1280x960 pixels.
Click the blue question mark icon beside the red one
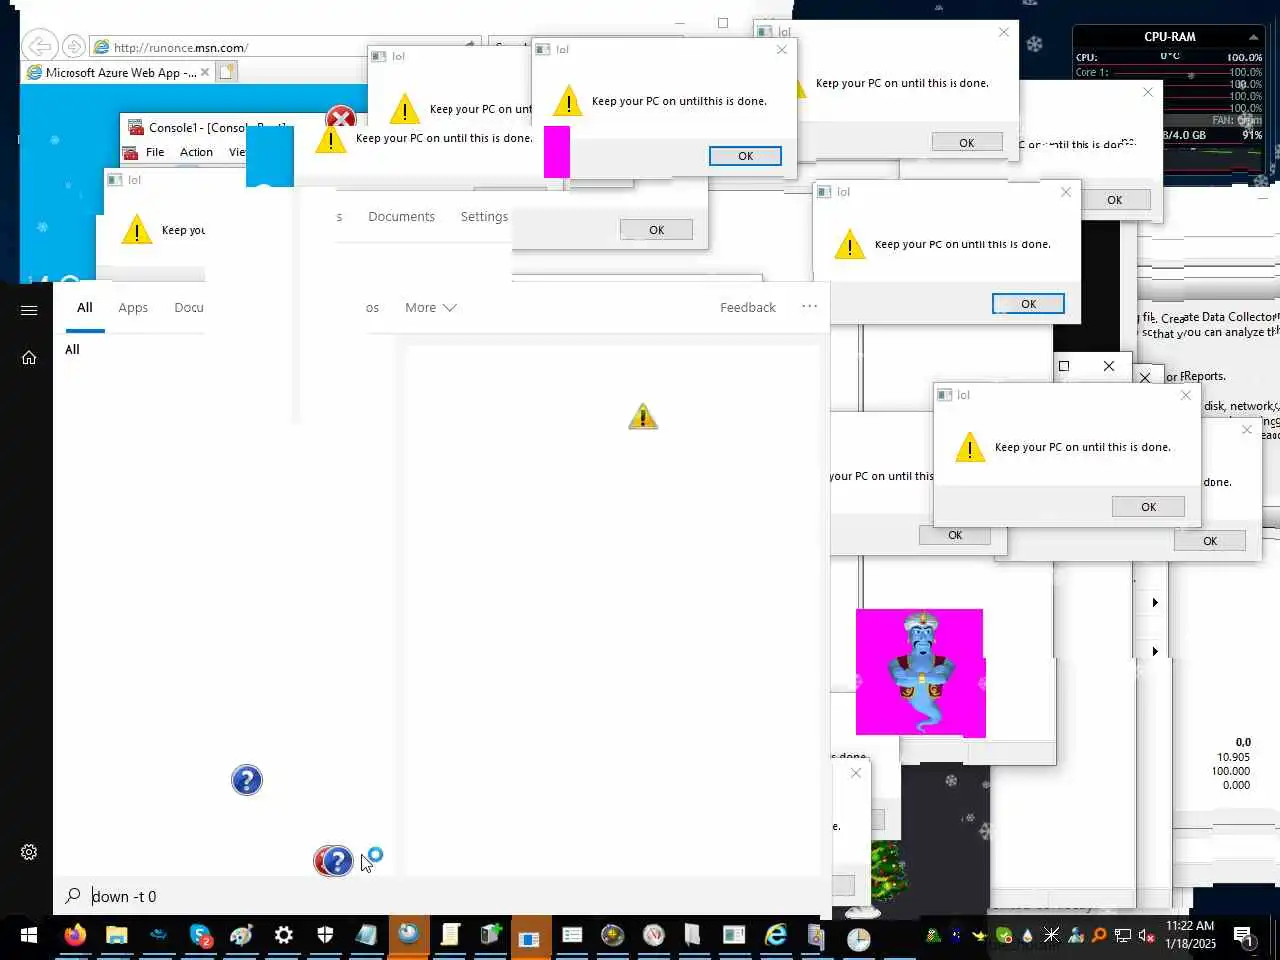click(x=339, y=861)
